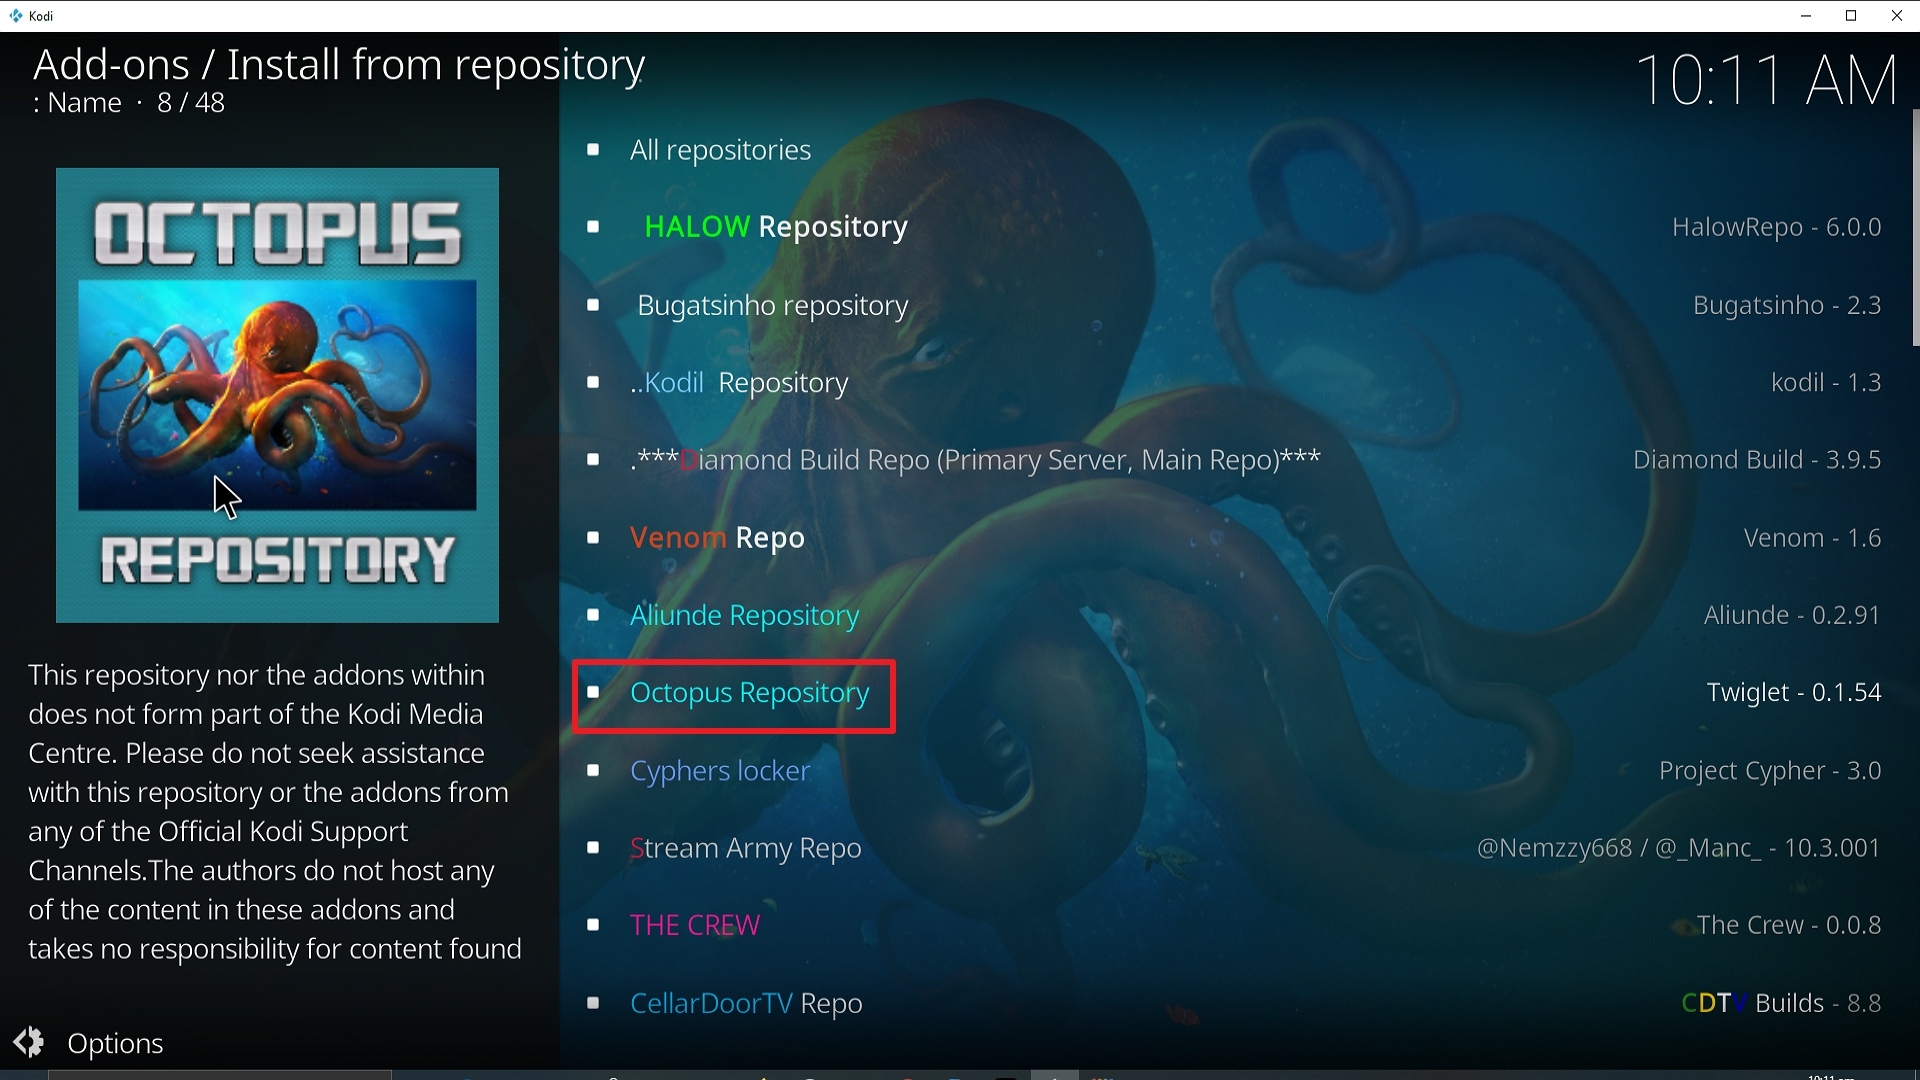The height and width of the screenshot is (1080, 1920).
Task: Click the Bugatsinho - 2.3 version text
Action: point(1787,305)
